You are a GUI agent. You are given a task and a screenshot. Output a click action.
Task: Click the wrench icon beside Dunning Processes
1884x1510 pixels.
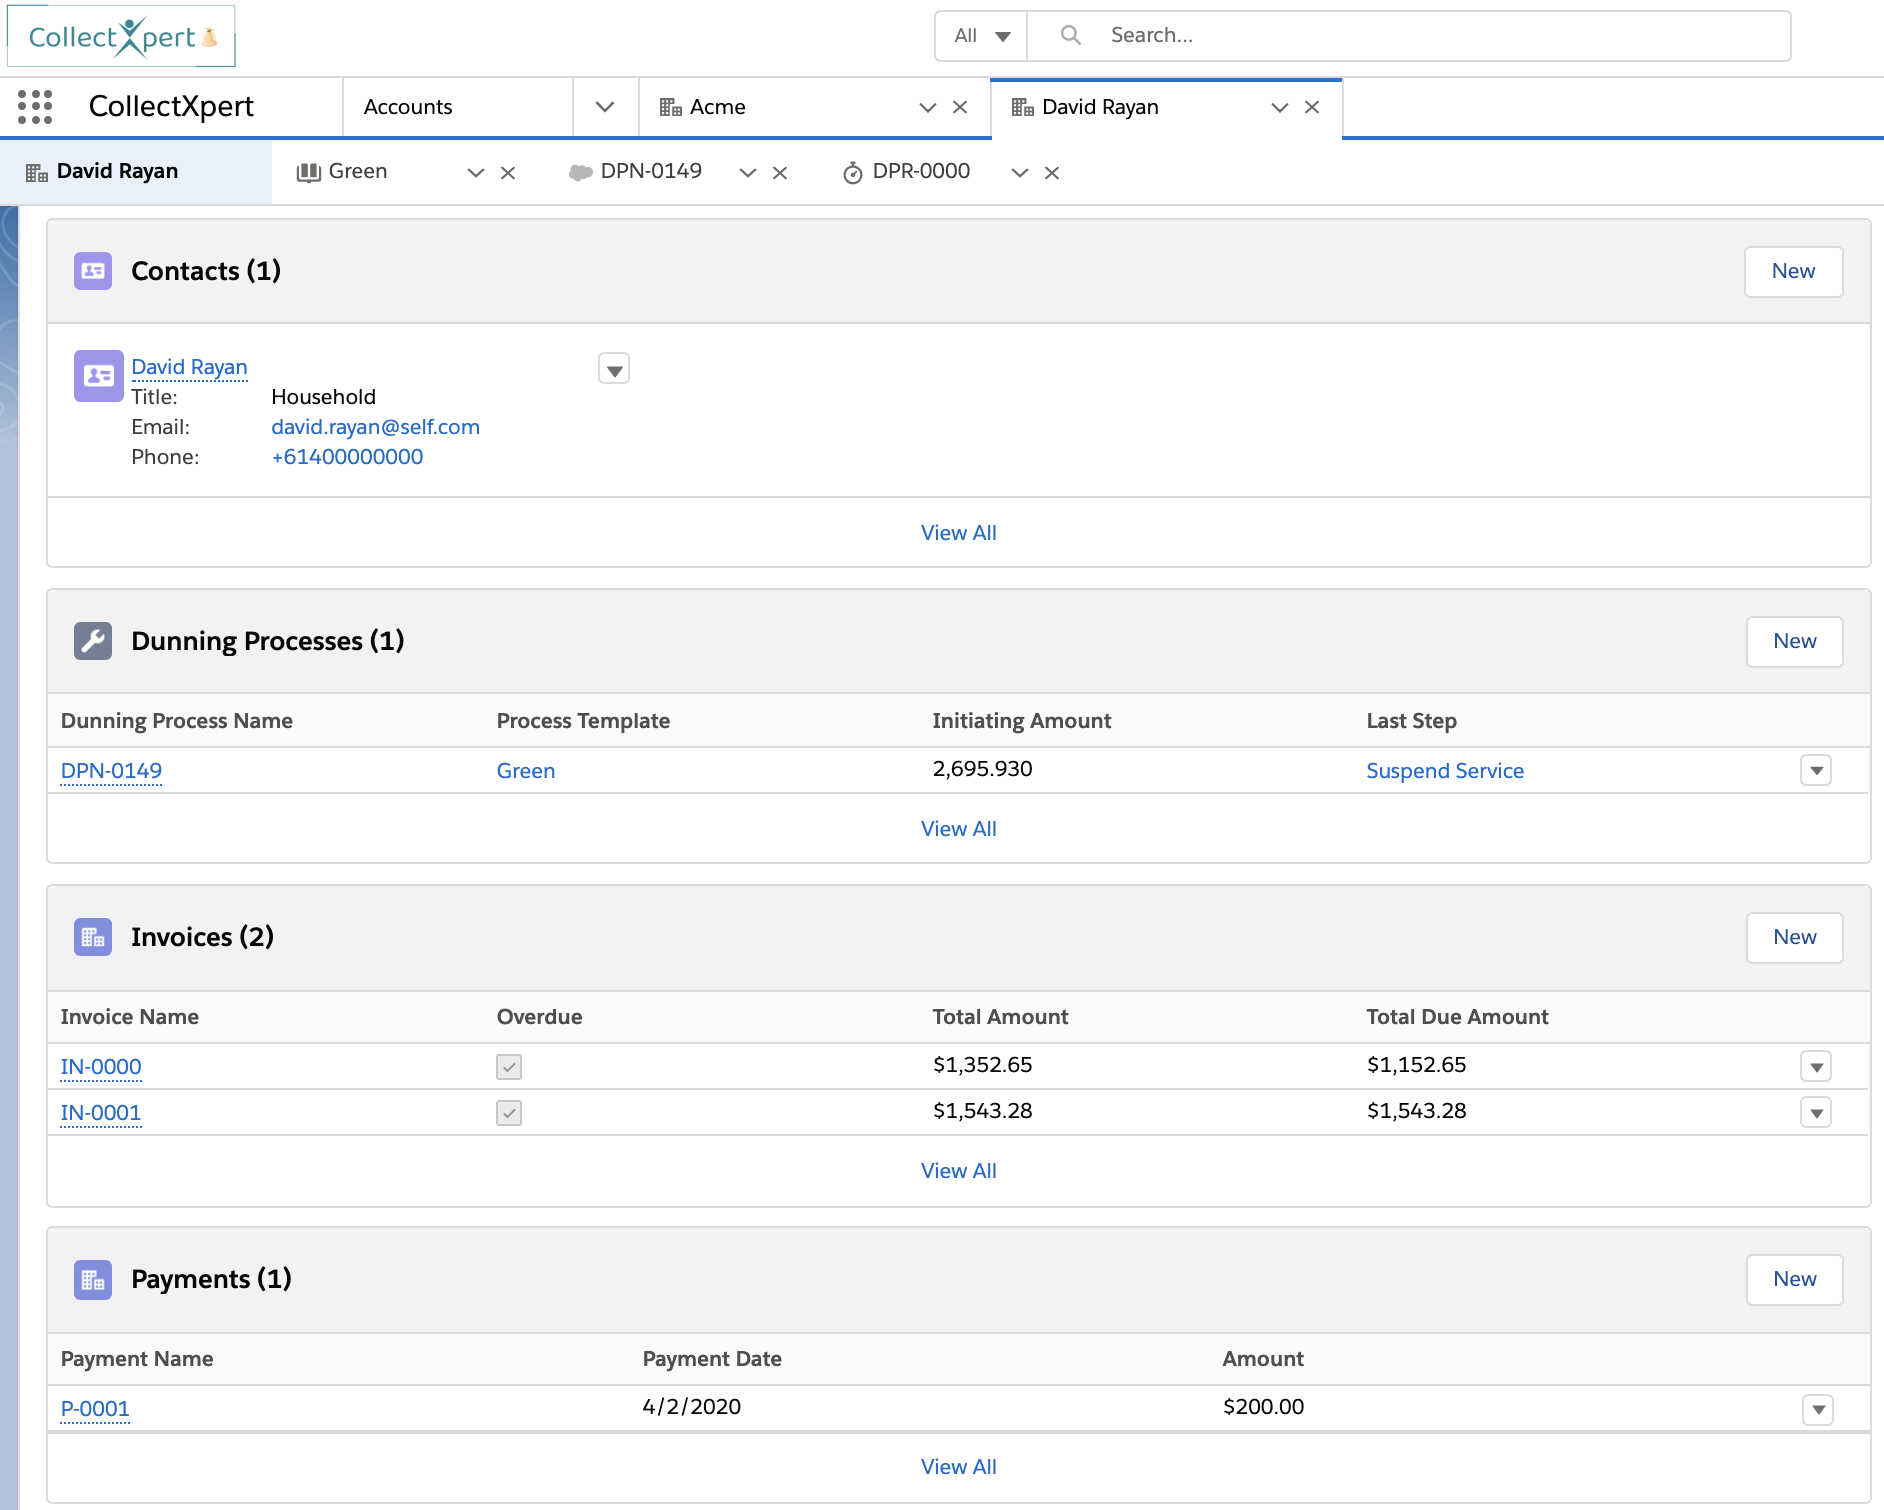click(x=92, y=641)
